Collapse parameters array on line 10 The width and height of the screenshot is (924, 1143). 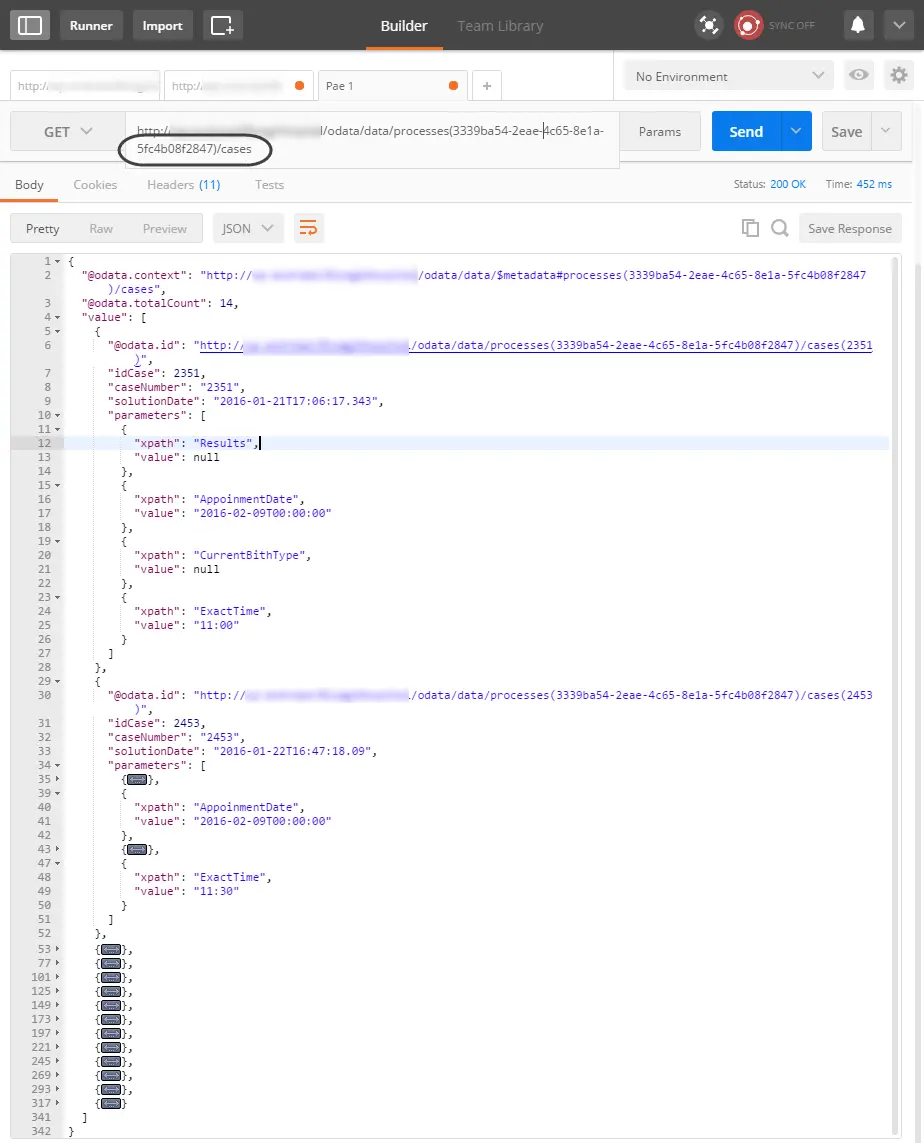click(x=58, y=416)
